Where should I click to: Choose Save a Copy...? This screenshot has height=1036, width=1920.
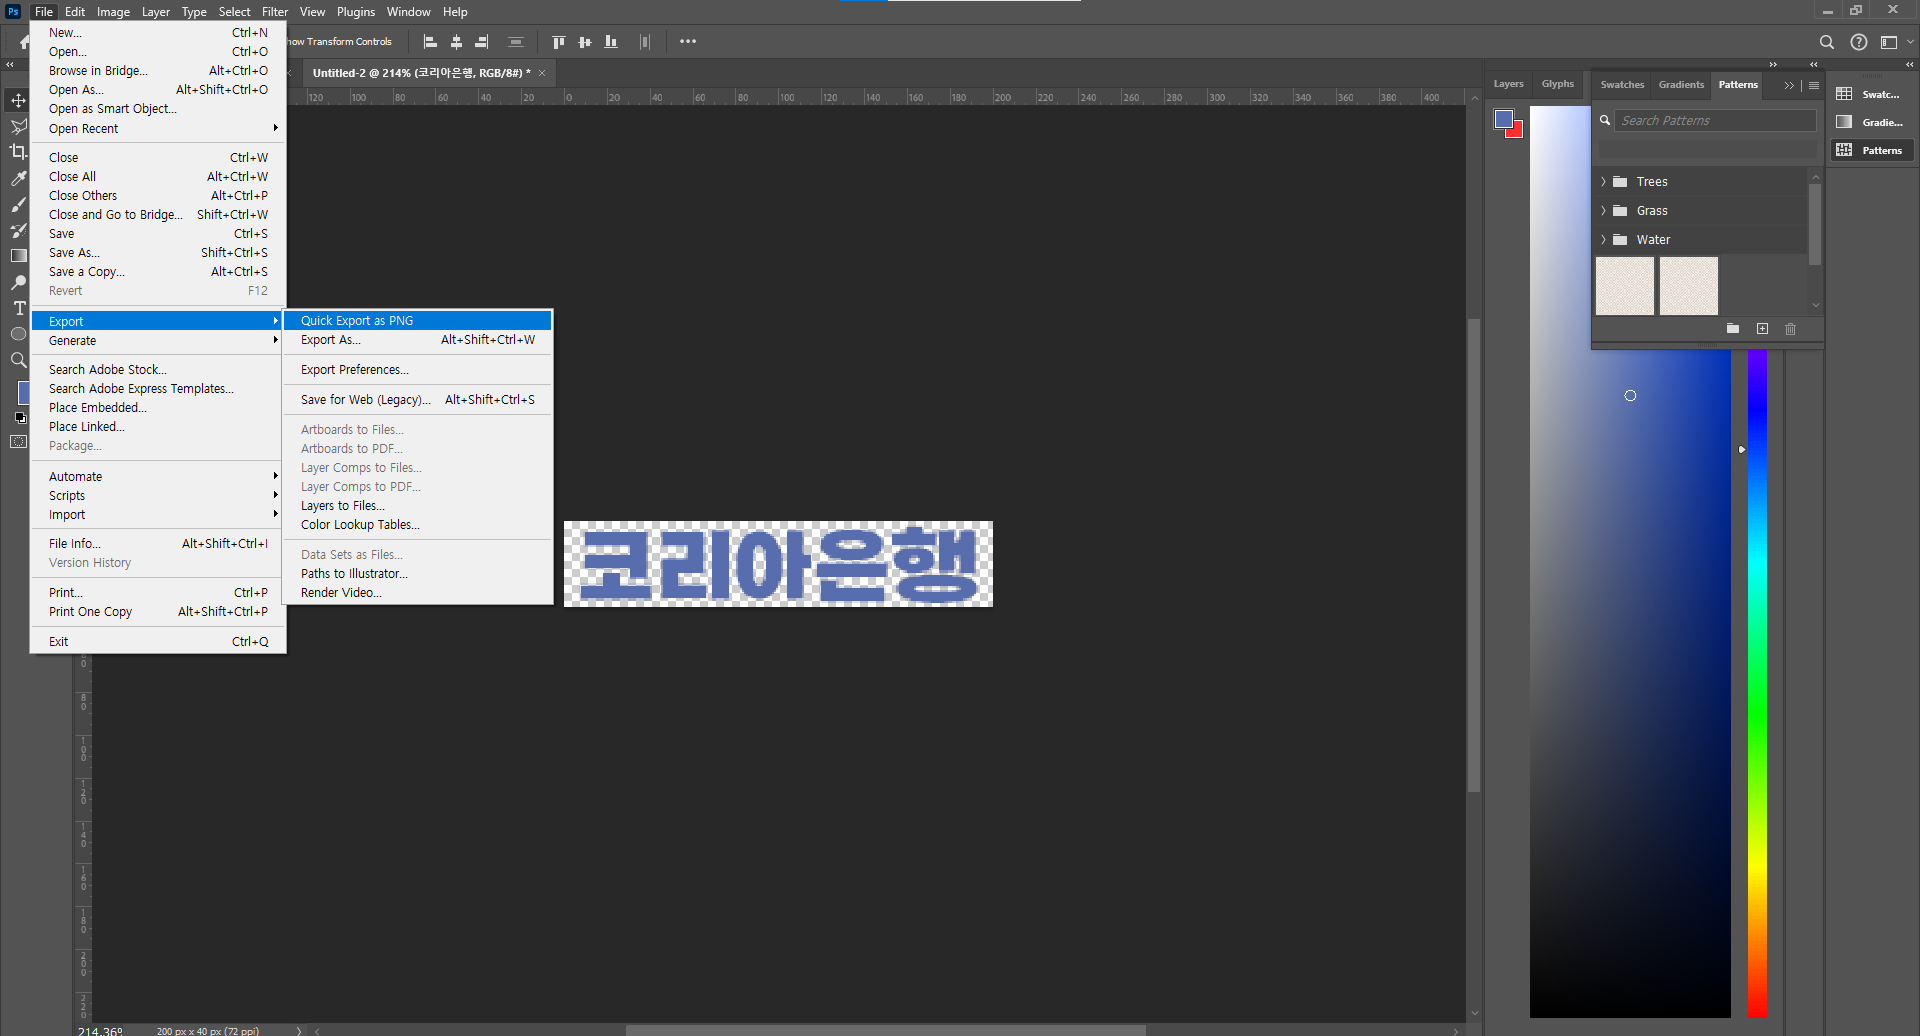click(x=158, y=272)
